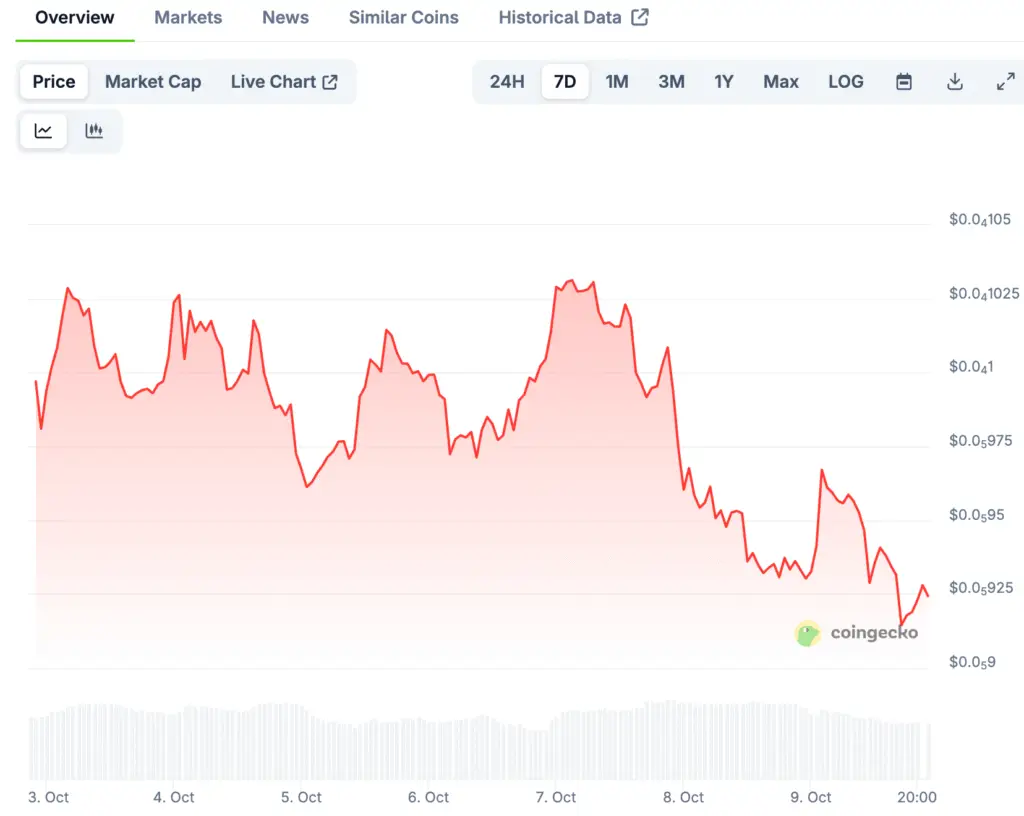Image resolution: width=1024 pixels, height=816 pixels.
Task: Select the 1Y time range
Action: tap(724, 82)
